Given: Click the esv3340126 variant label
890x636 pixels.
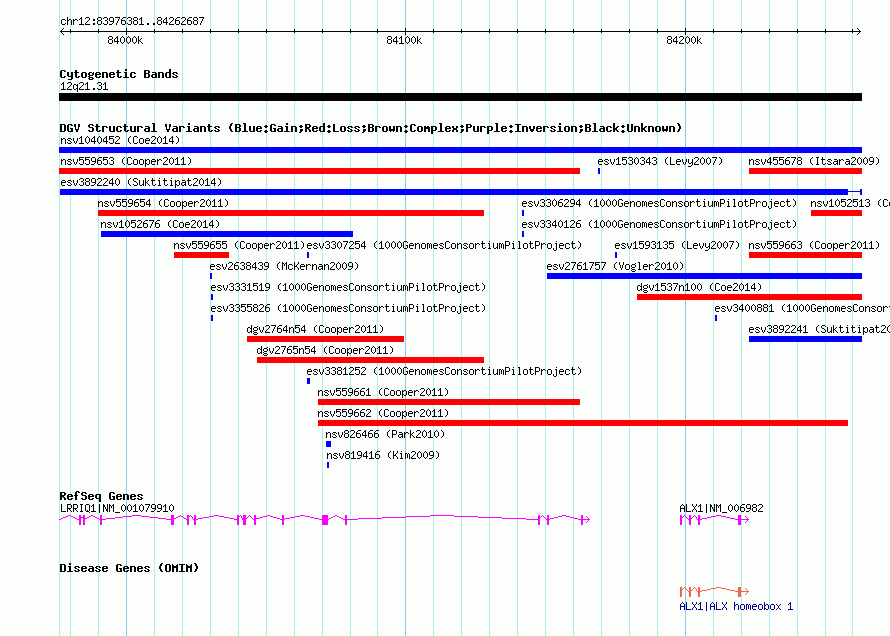Looking at the screenshot, I should point(659,224).
